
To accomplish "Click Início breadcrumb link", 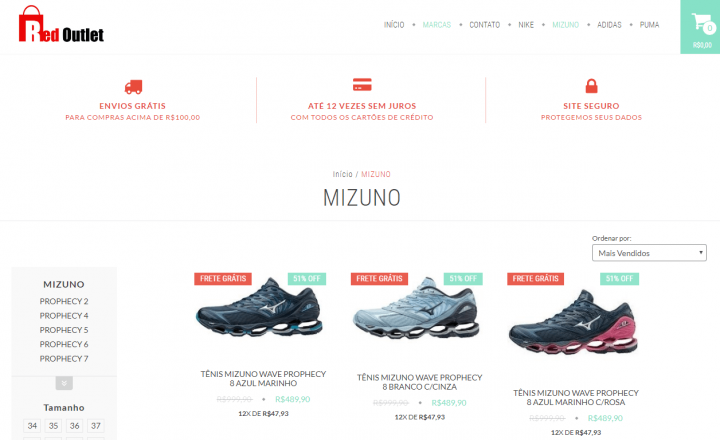I will [x=343, y=175].
